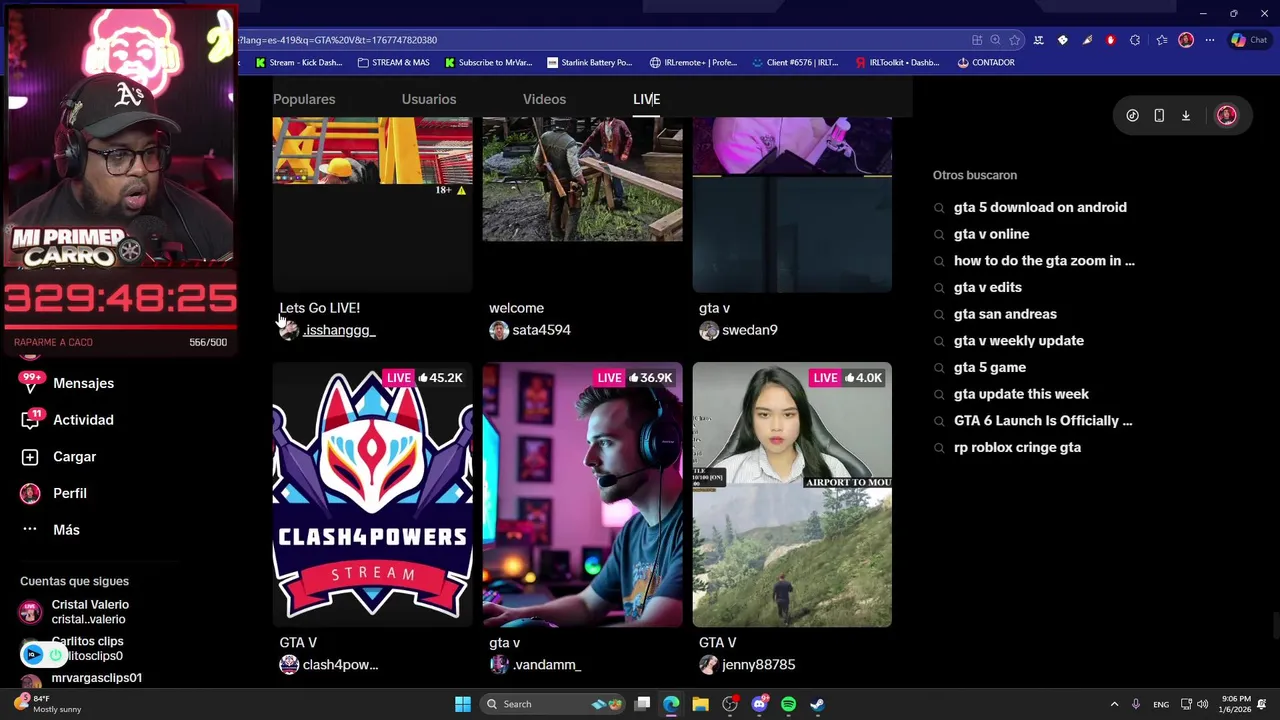Open IRLToolkit Dashboard bookmark
The height and width of the screenshot is (720, 1280).
tap(898, 62)
